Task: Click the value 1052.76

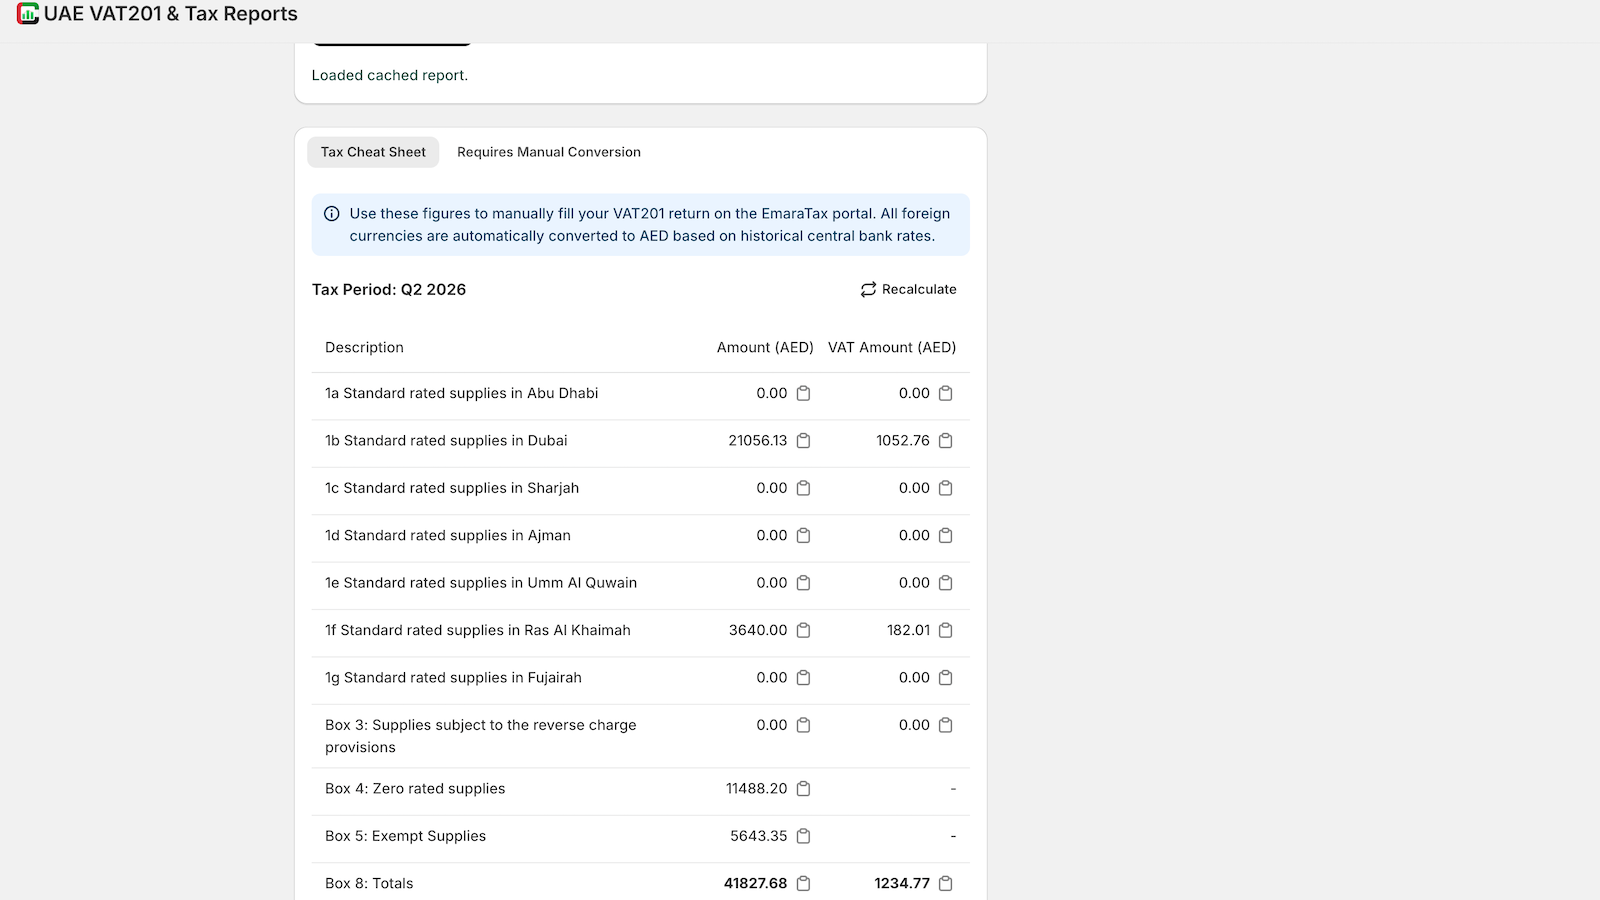Action: 903,441
